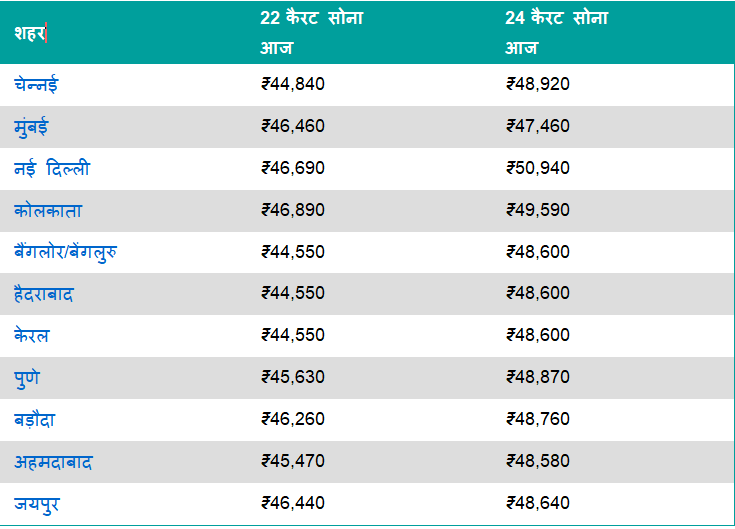Click the ₹44,840 price cell

click(x=292, y=84)
